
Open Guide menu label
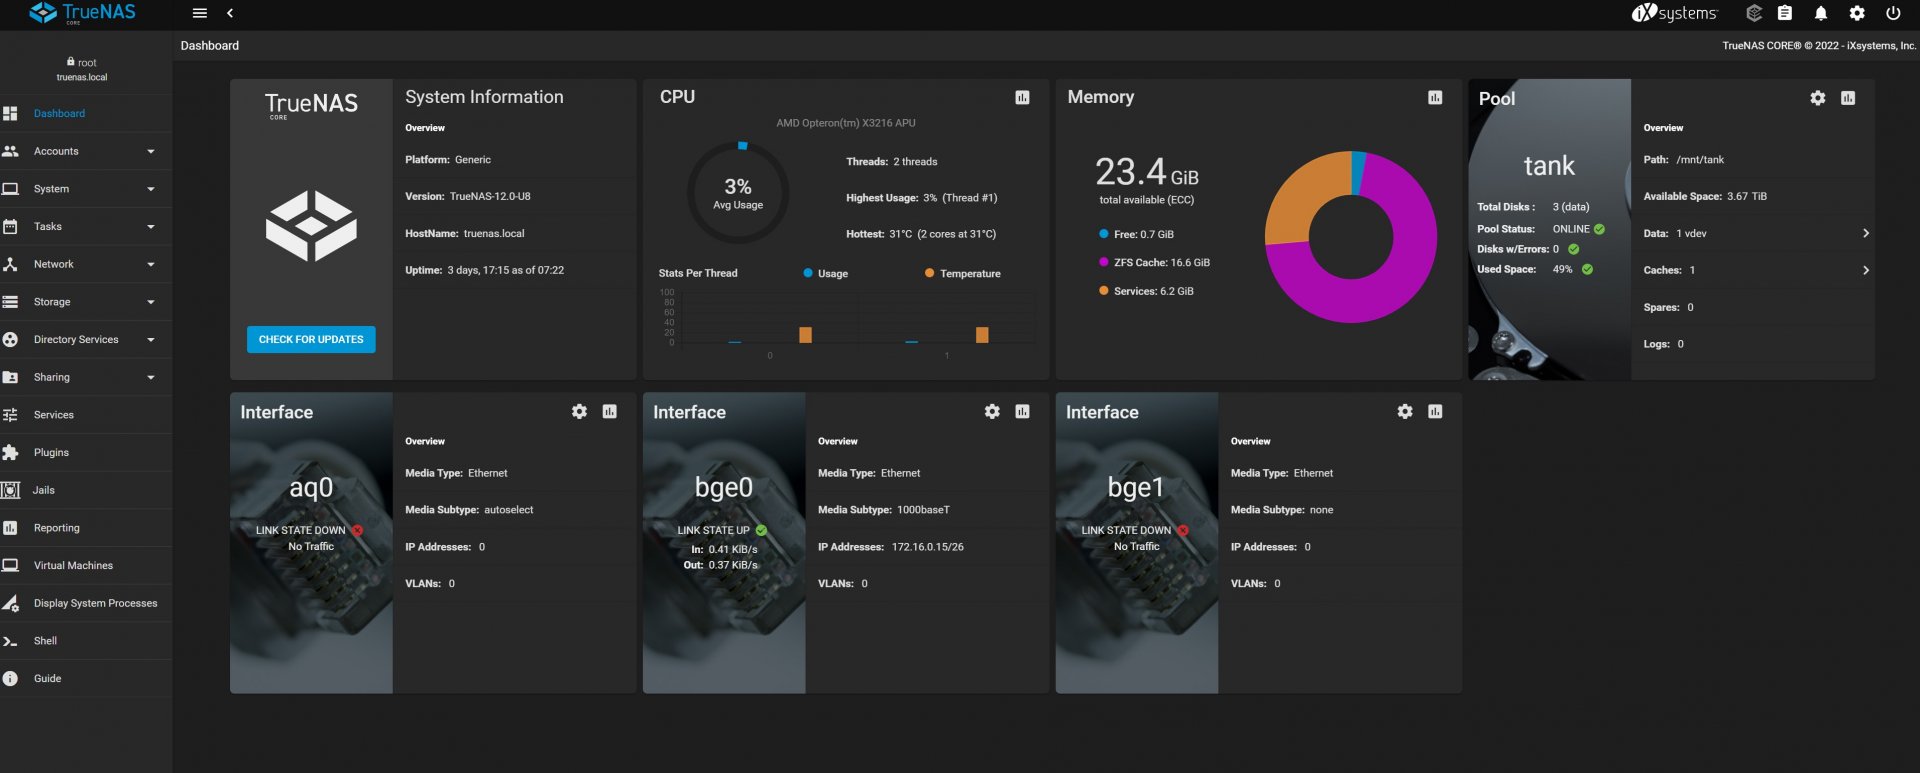coord(47,679)
